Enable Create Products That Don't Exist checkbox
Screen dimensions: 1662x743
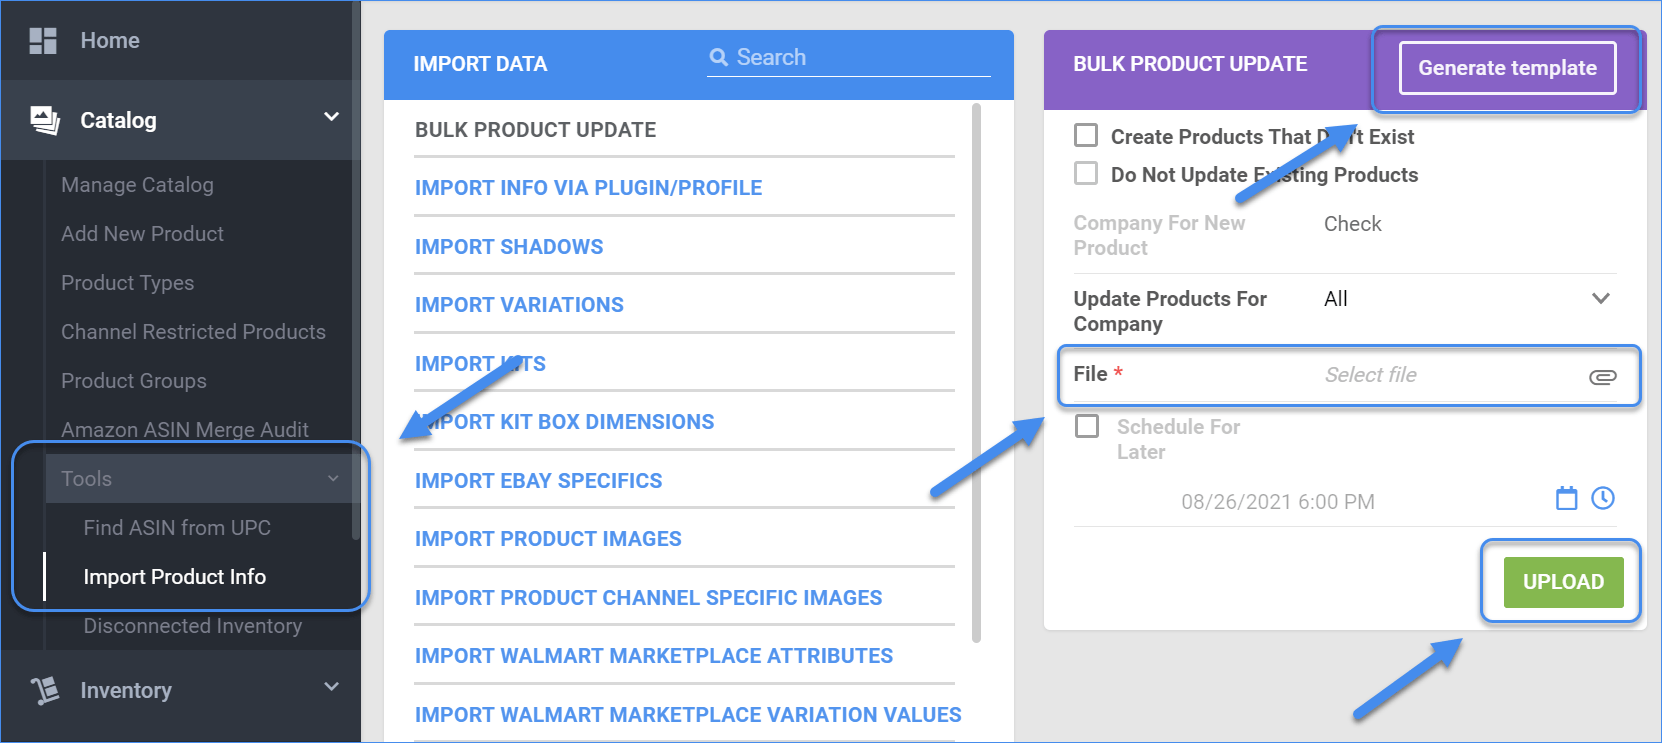pos(1086,135)
